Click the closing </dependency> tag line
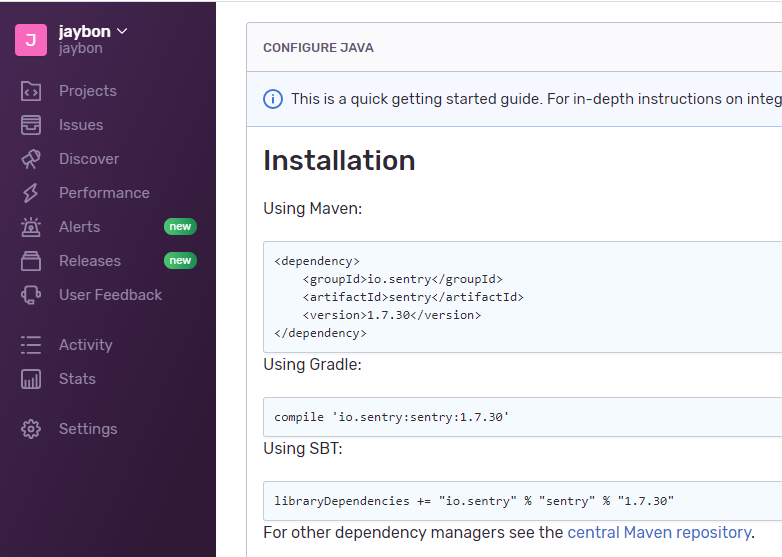The height and width of the screenshot is (557, 782). (320, 333)
